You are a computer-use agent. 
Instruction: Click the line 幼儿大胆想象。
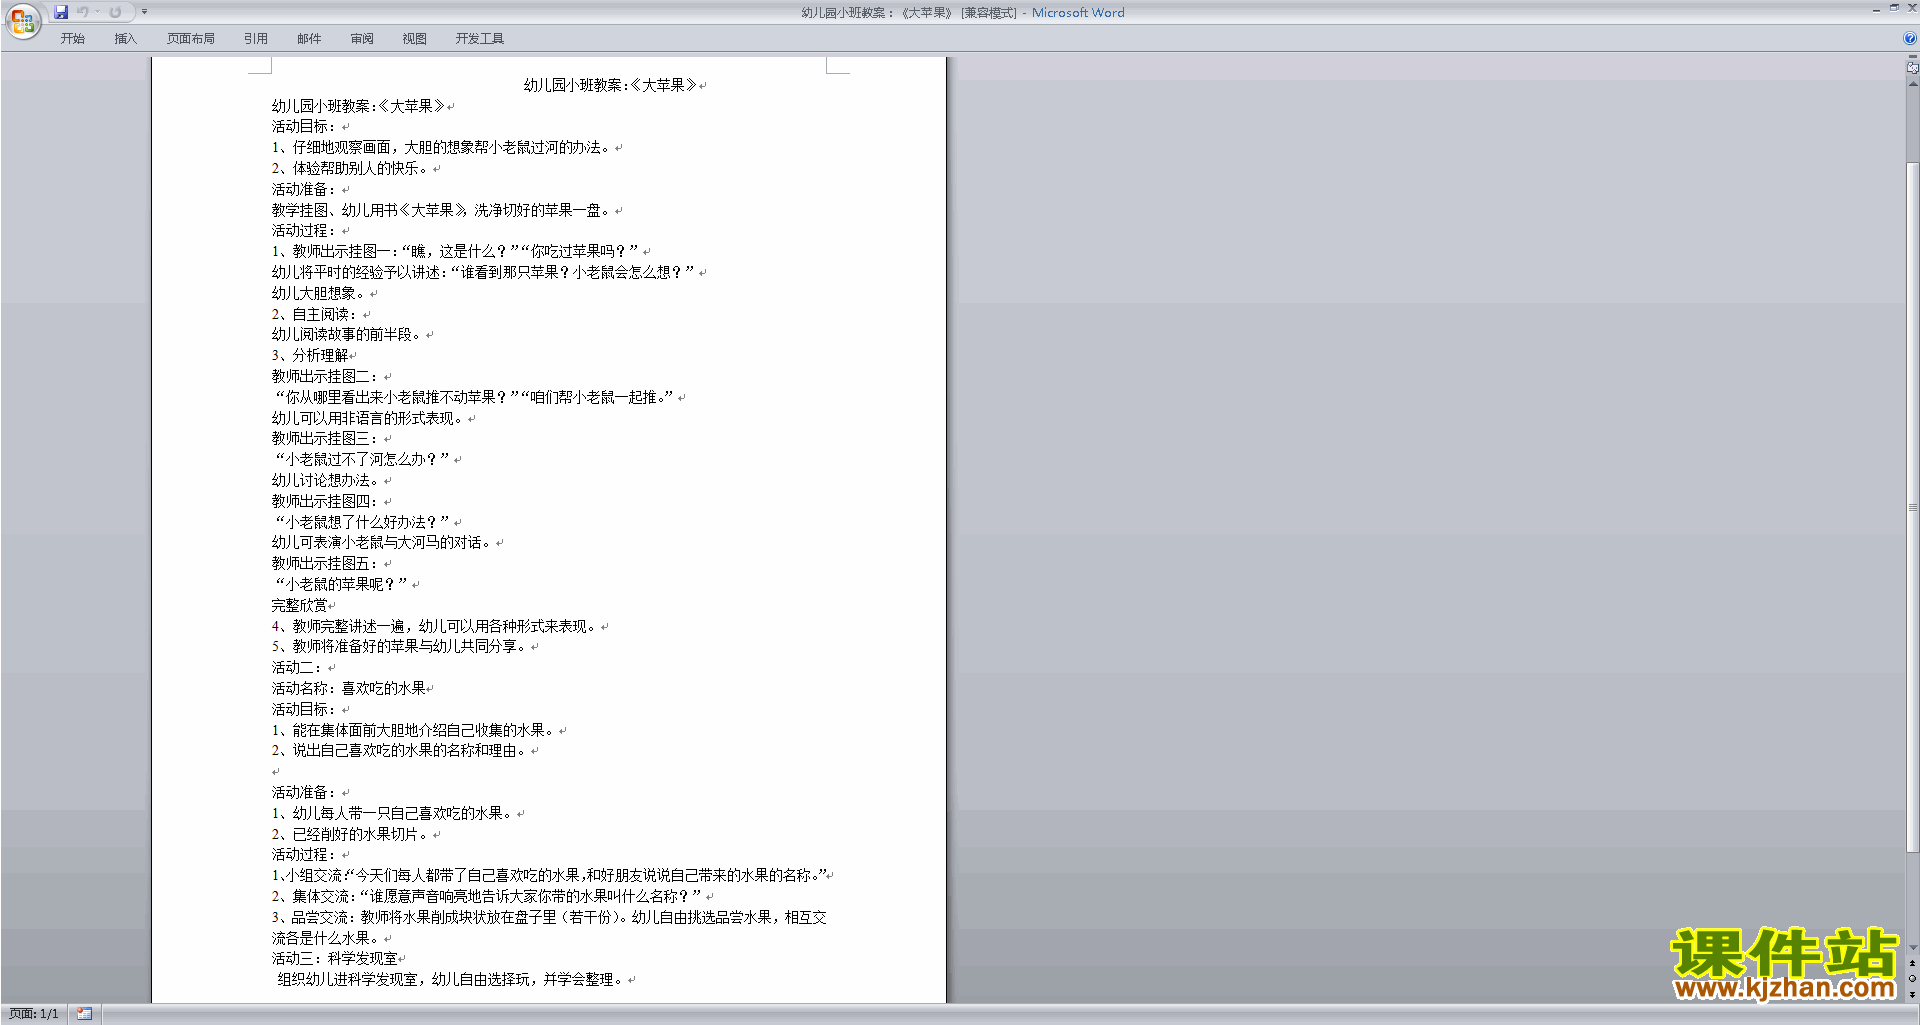(x=319, y=294)
